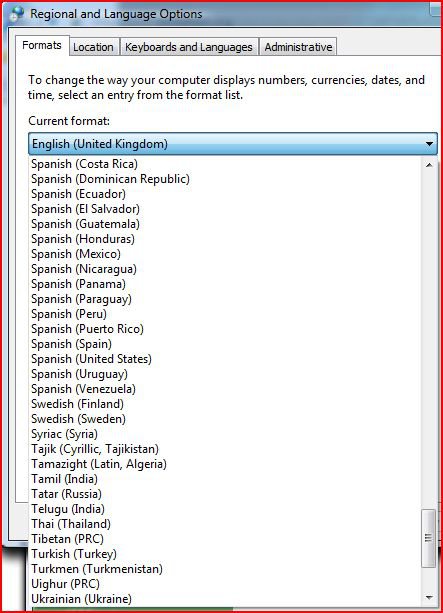This screenshot has width=443, height=613.
Task: Click the list scrollbar up arrow
Action: [x=429, y=165]
